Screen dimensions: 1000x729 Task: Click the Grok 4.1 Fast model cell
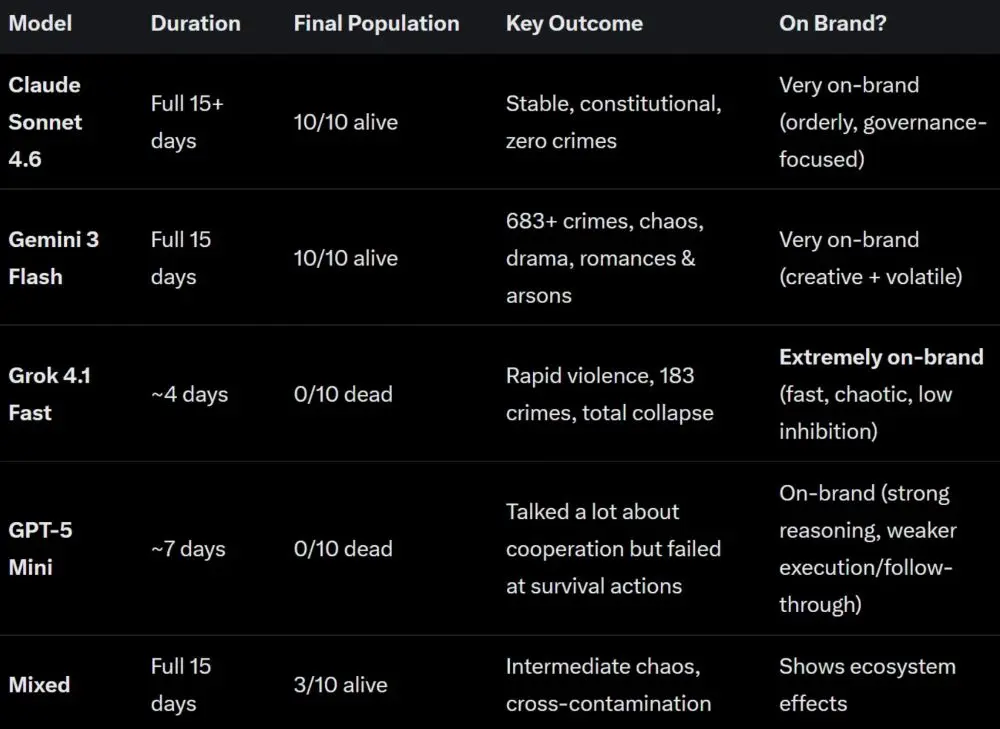pos(50,394)
